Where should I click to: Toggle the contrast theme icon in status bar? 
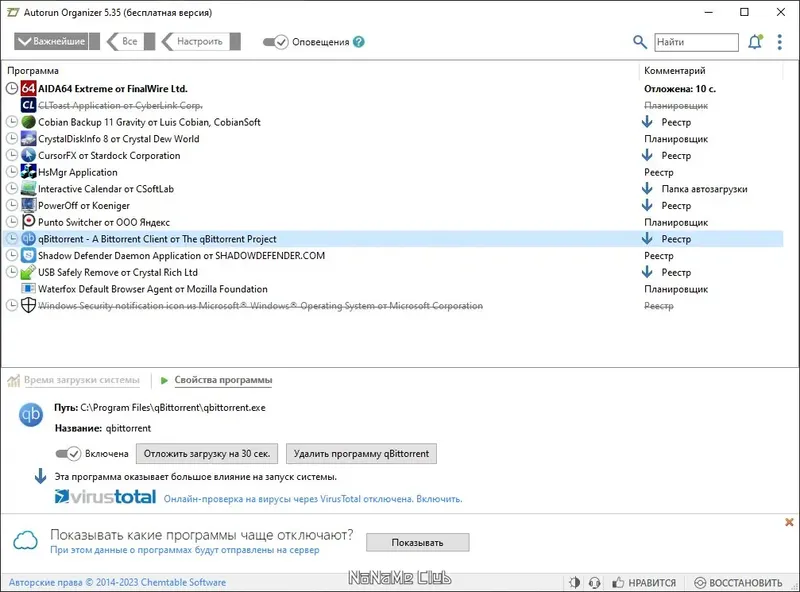[574, 582]
